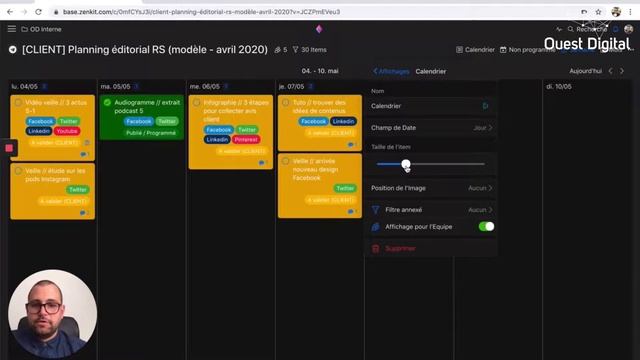The width and height of the screenshot is (640, 360).
Task: Click Supprimer to delete the view
Action: point(400,248)
